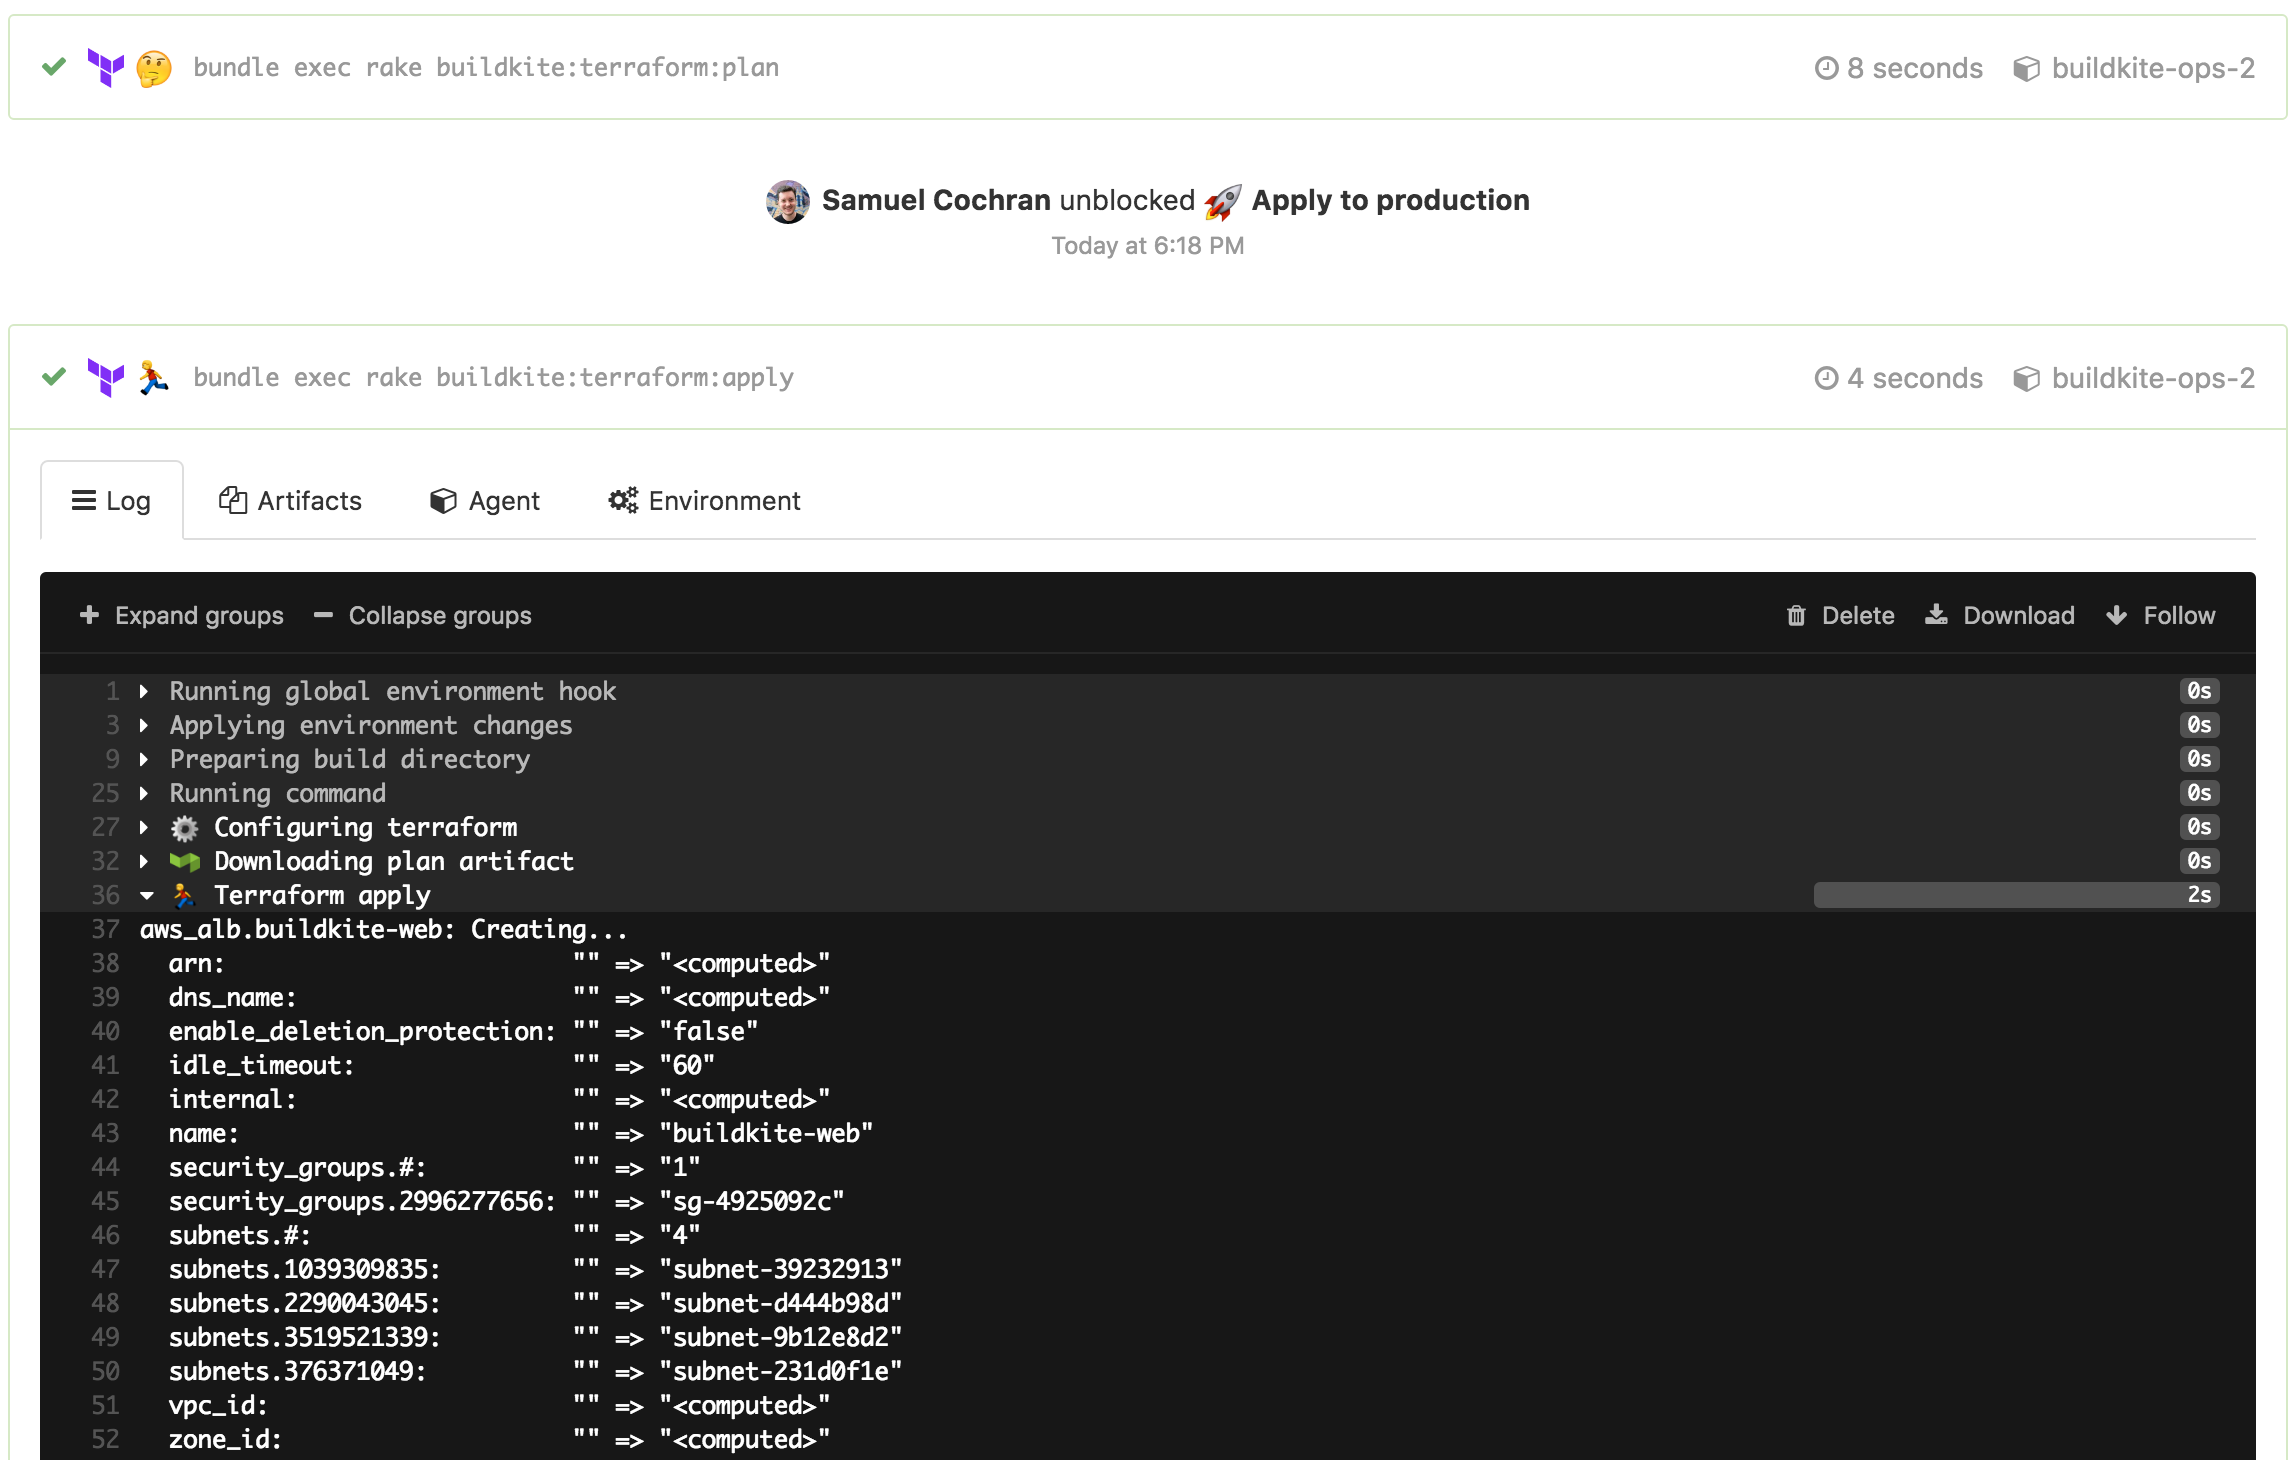Expand Downloading plan artifact group
The width and height of the screenshot is (2296, 1460).
pyautogui.click(x=144, y=862)
